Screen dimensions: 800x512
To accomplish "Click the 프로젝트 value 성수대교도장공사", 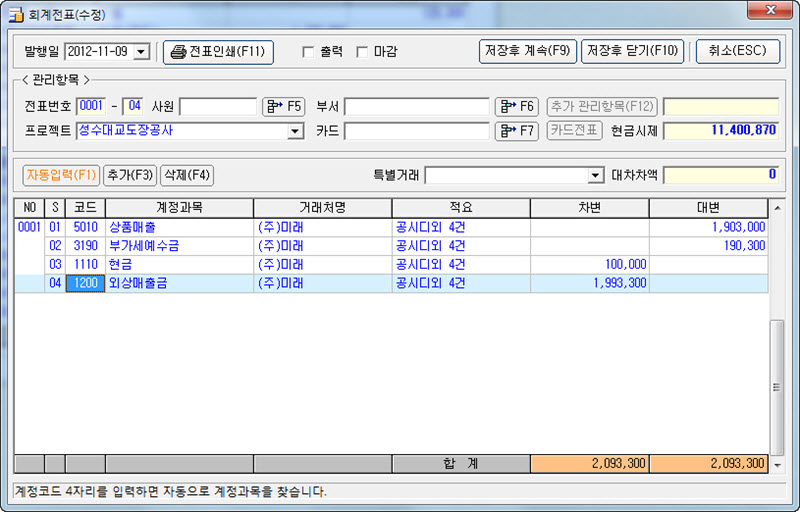I will click(126, 130).
